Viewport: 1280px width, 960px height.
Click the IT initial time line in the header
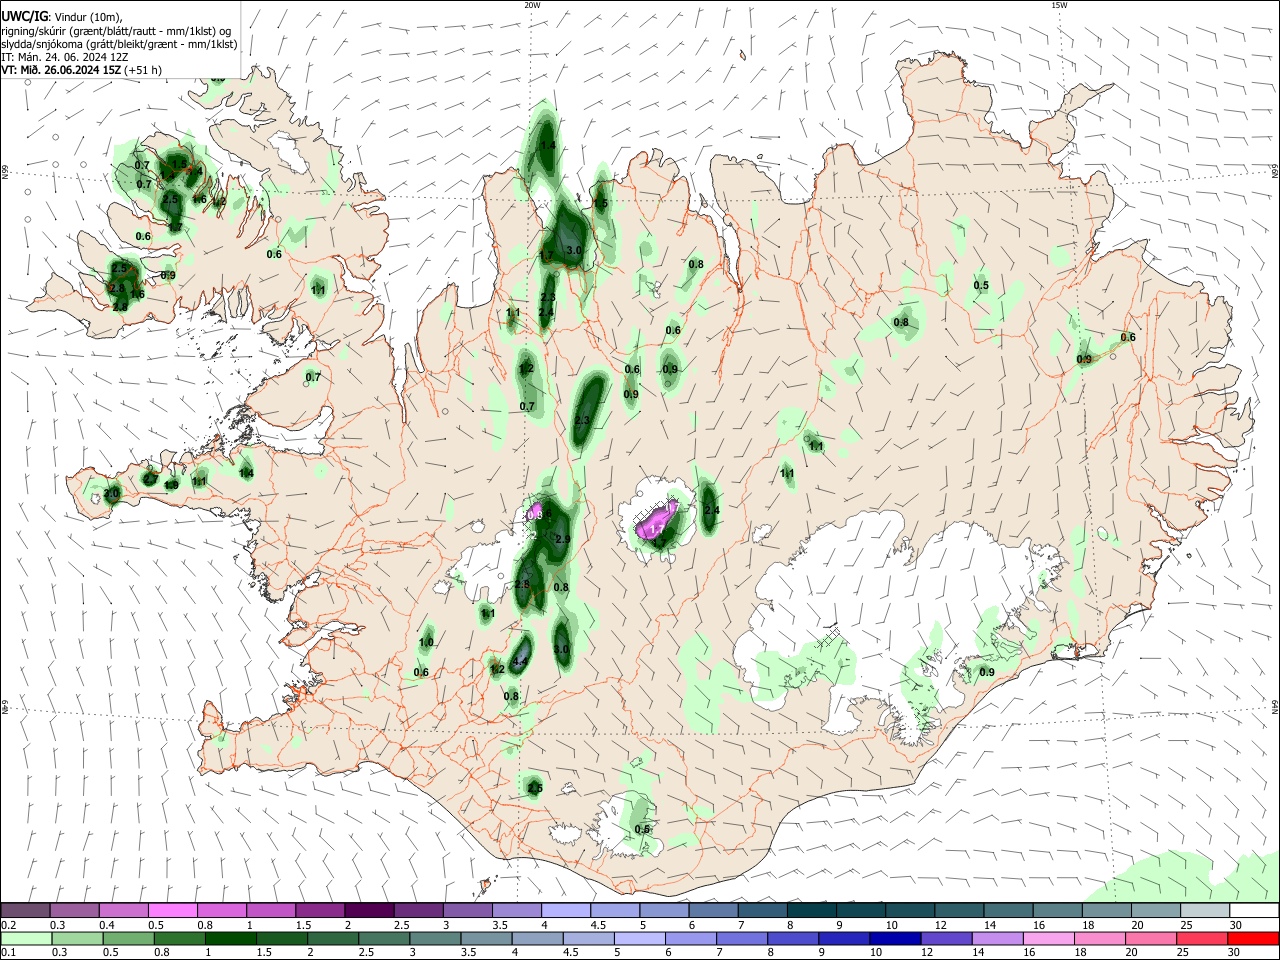pyautogui.click(x=65, y=57)
